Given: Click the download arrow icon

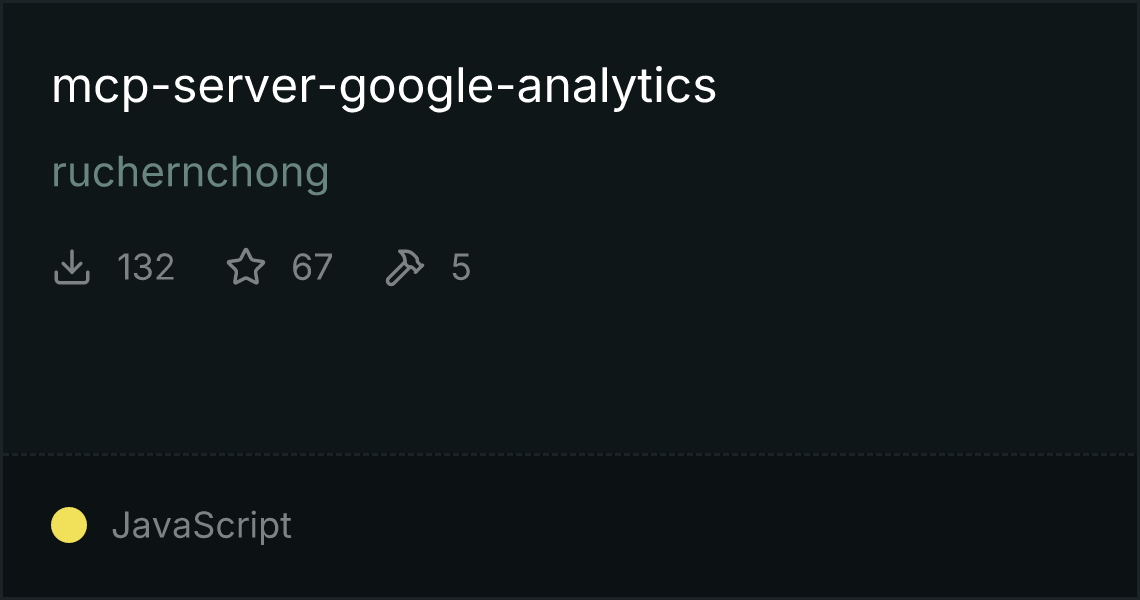Looking at the screenshot, I should tap(72, 268).
